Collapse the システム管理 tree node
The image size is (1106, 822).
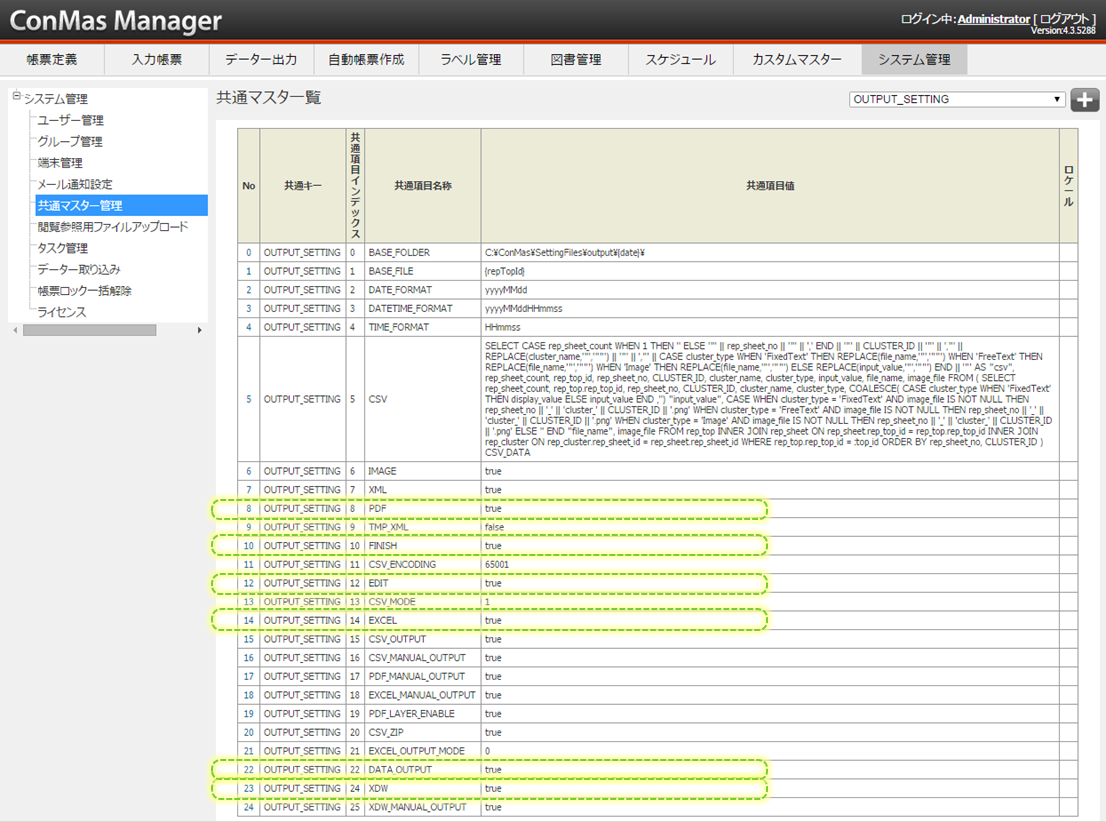[16, 97]
